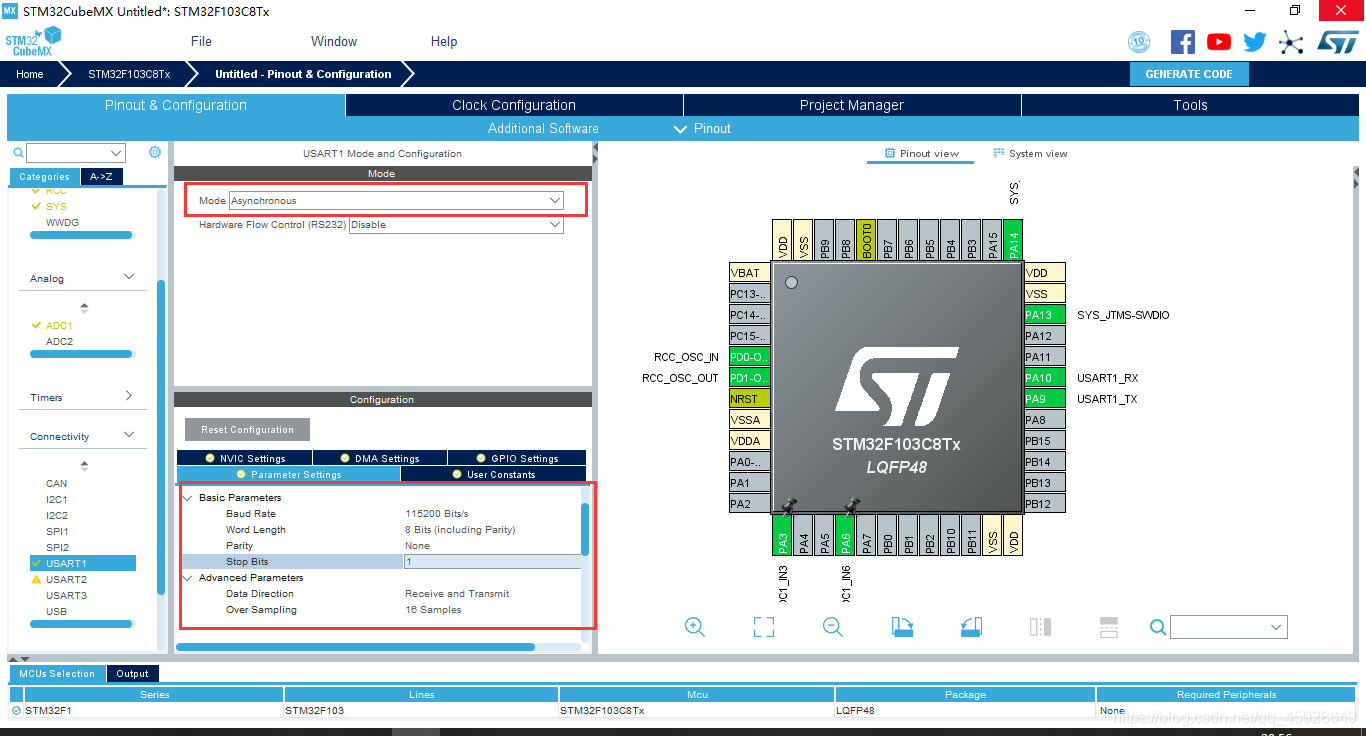This screenshot has width=1366, height=736.
Task: Open the NVIC Settings tab
Action: click(245, 458)
